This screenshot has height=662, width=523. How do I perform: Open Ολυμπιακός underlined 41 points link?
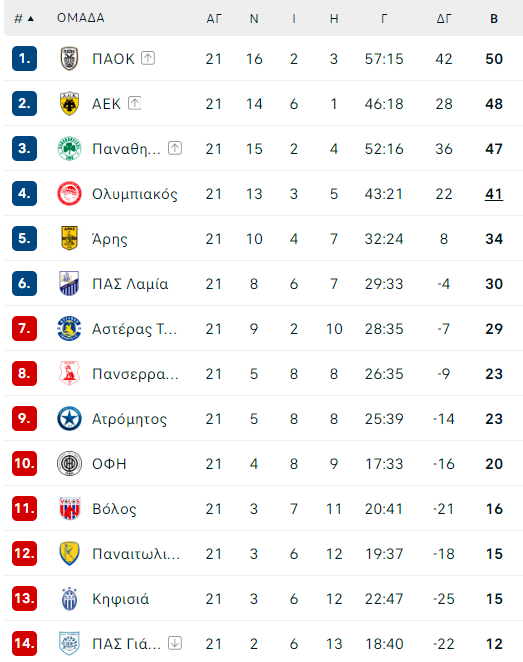click(494, 194)
